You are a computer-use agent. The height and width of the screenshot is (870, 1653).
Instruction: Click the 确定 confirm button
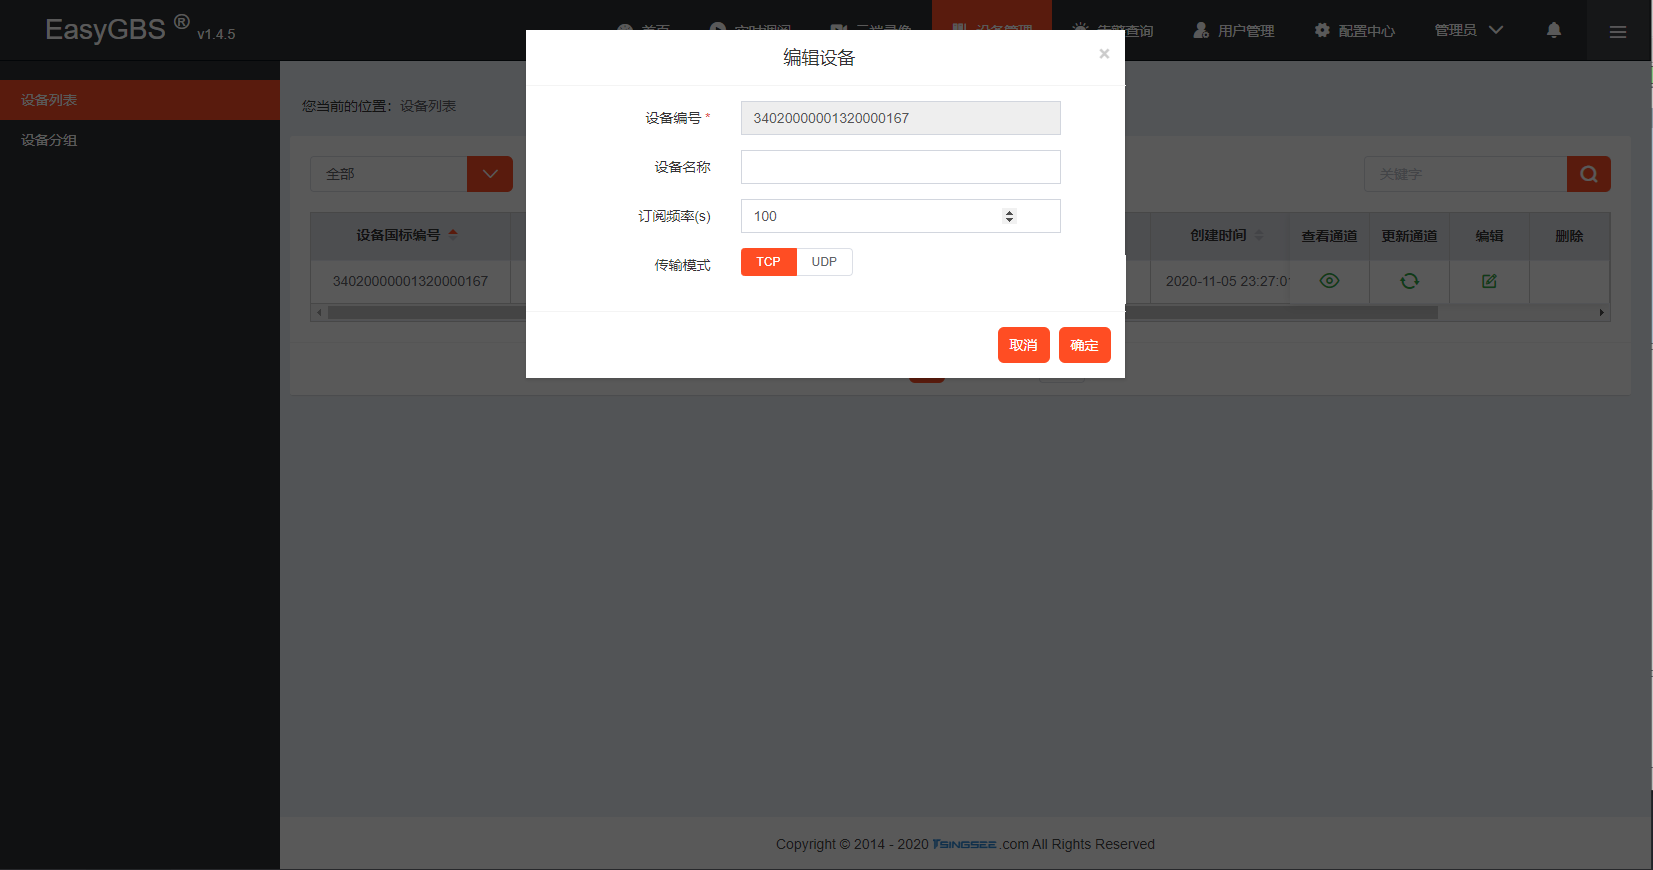click(x=1084, y=345)
